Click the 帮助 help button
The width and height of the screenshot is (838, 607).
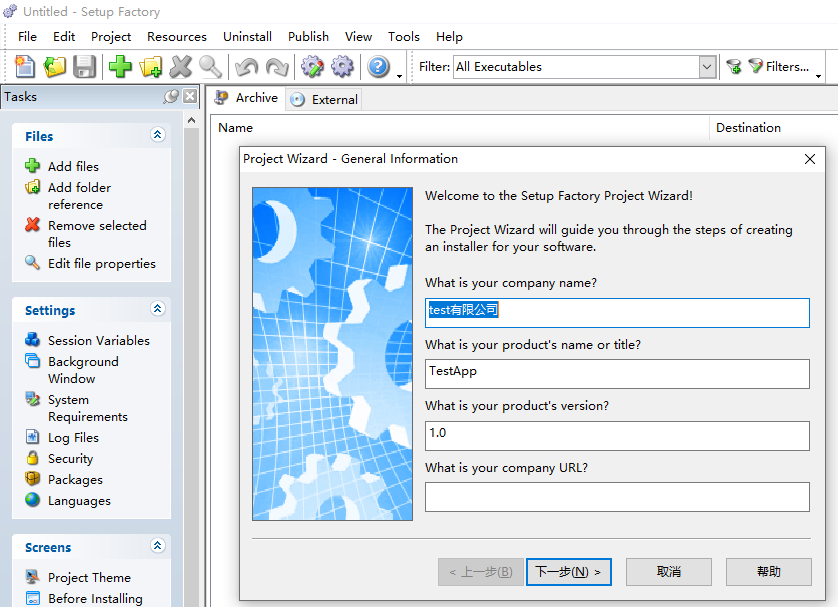[x=769, y=572]
